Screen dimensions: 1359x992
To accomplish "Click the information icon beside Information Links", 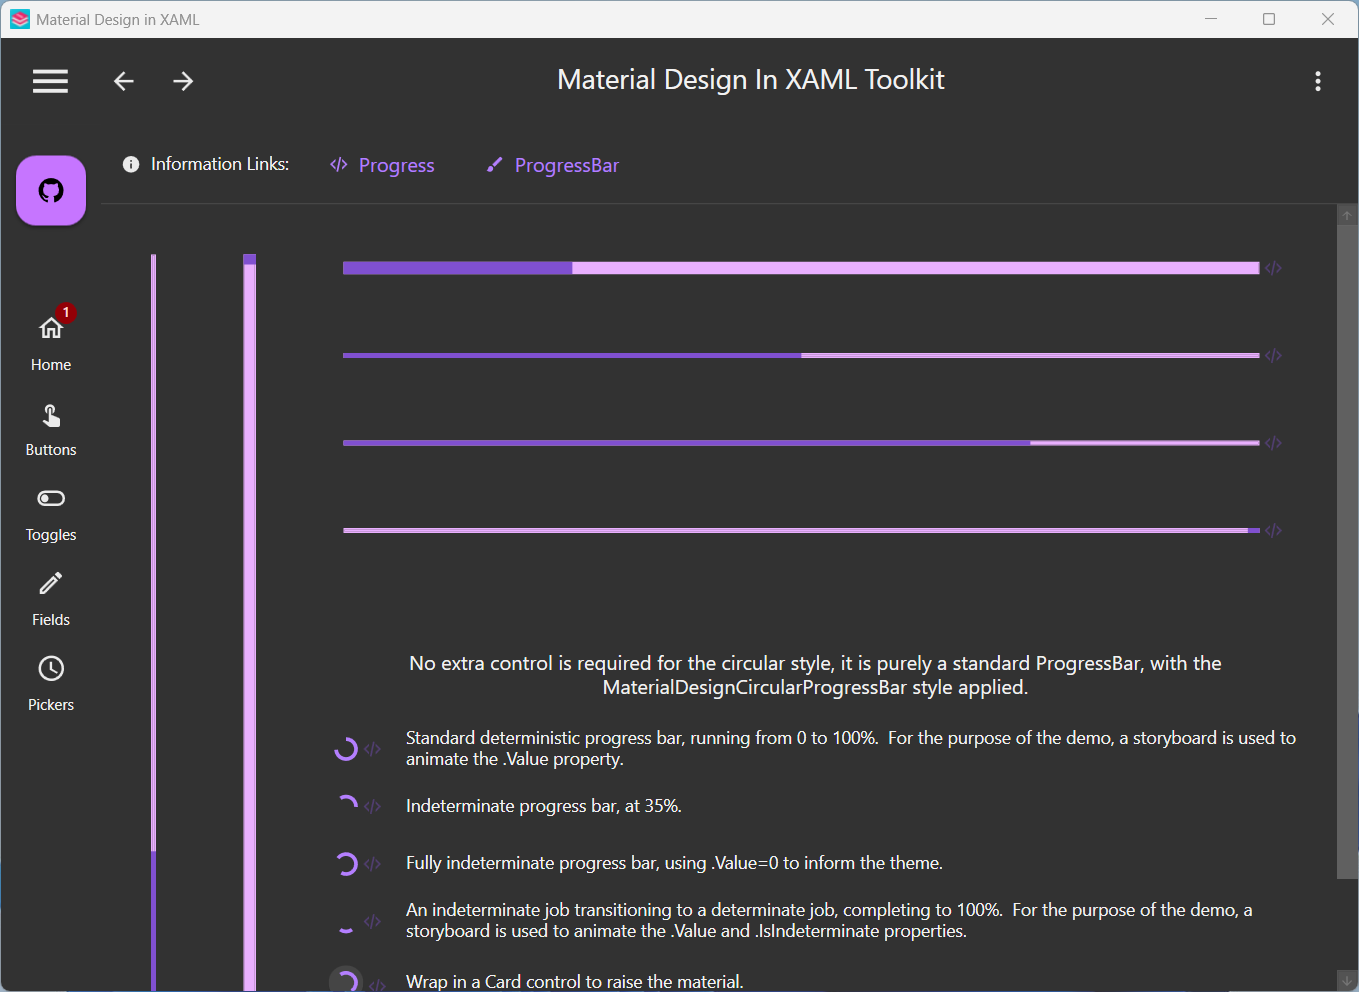I will pyautogui.click(x=131, y=164).
